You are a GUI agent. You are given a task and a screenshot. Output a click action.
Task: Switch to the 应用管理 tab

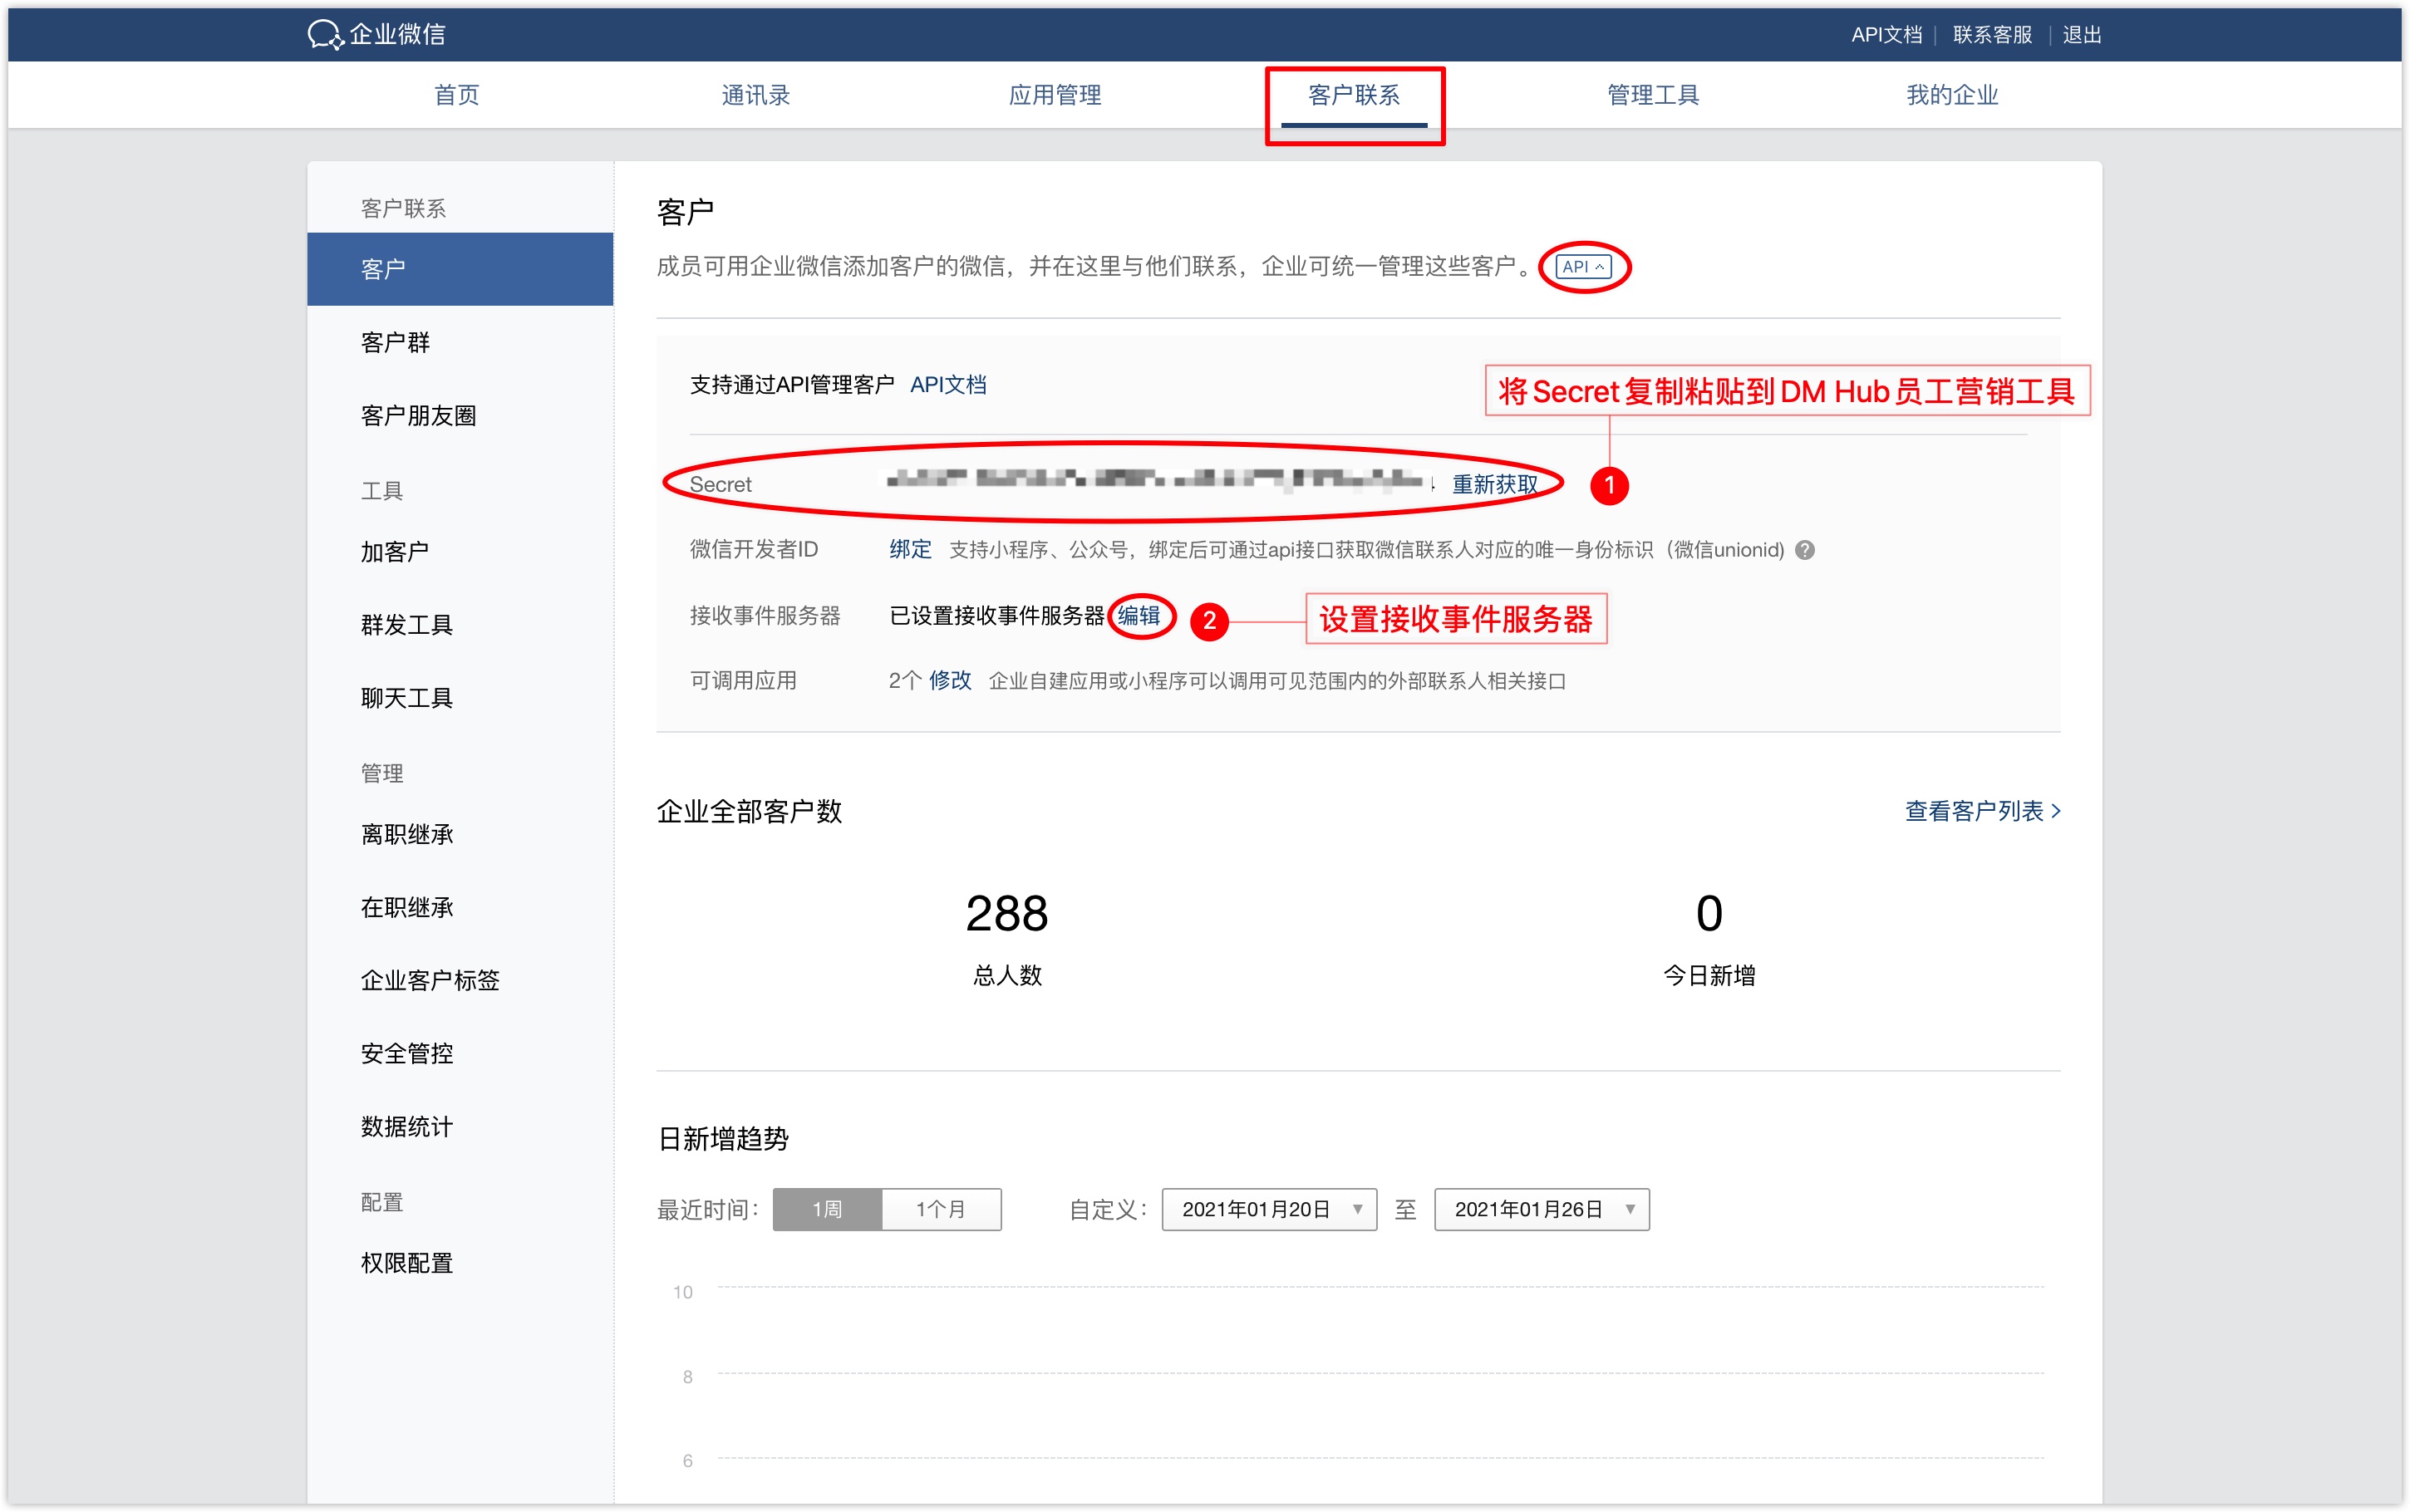(1055, 95)
